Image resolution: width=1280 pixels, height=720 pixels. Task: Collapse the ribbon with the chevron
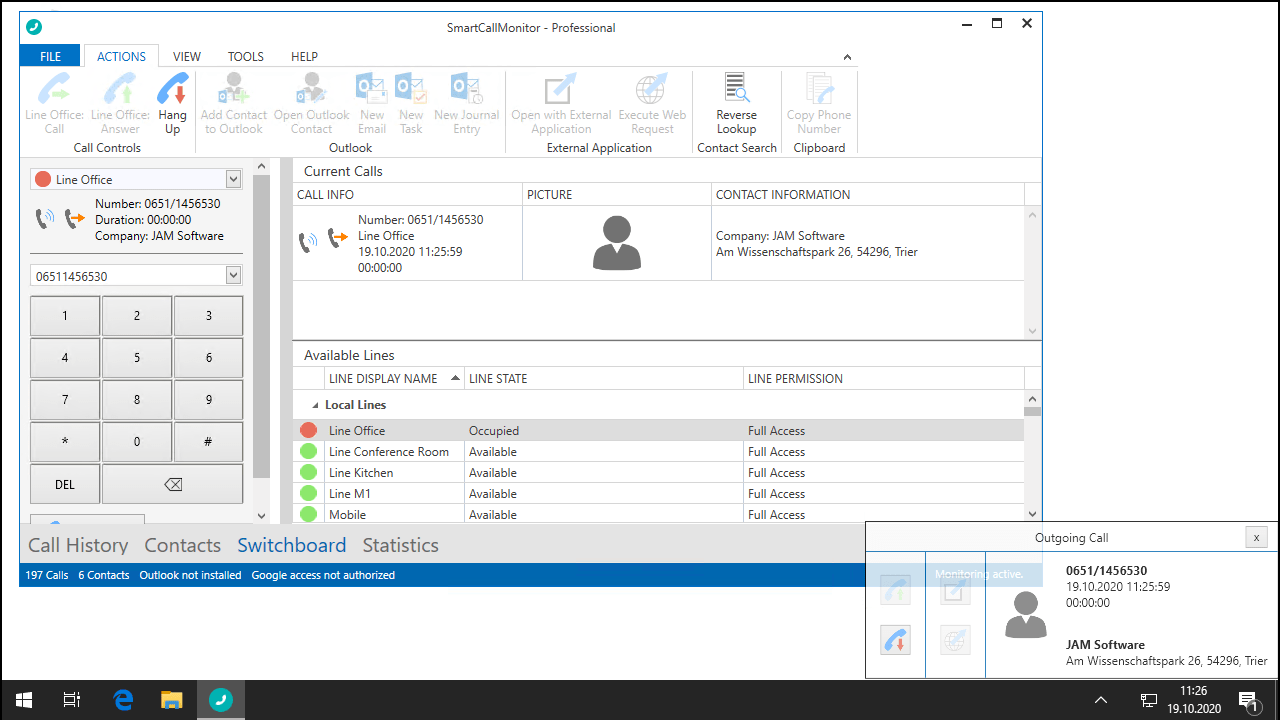point(847,57)
